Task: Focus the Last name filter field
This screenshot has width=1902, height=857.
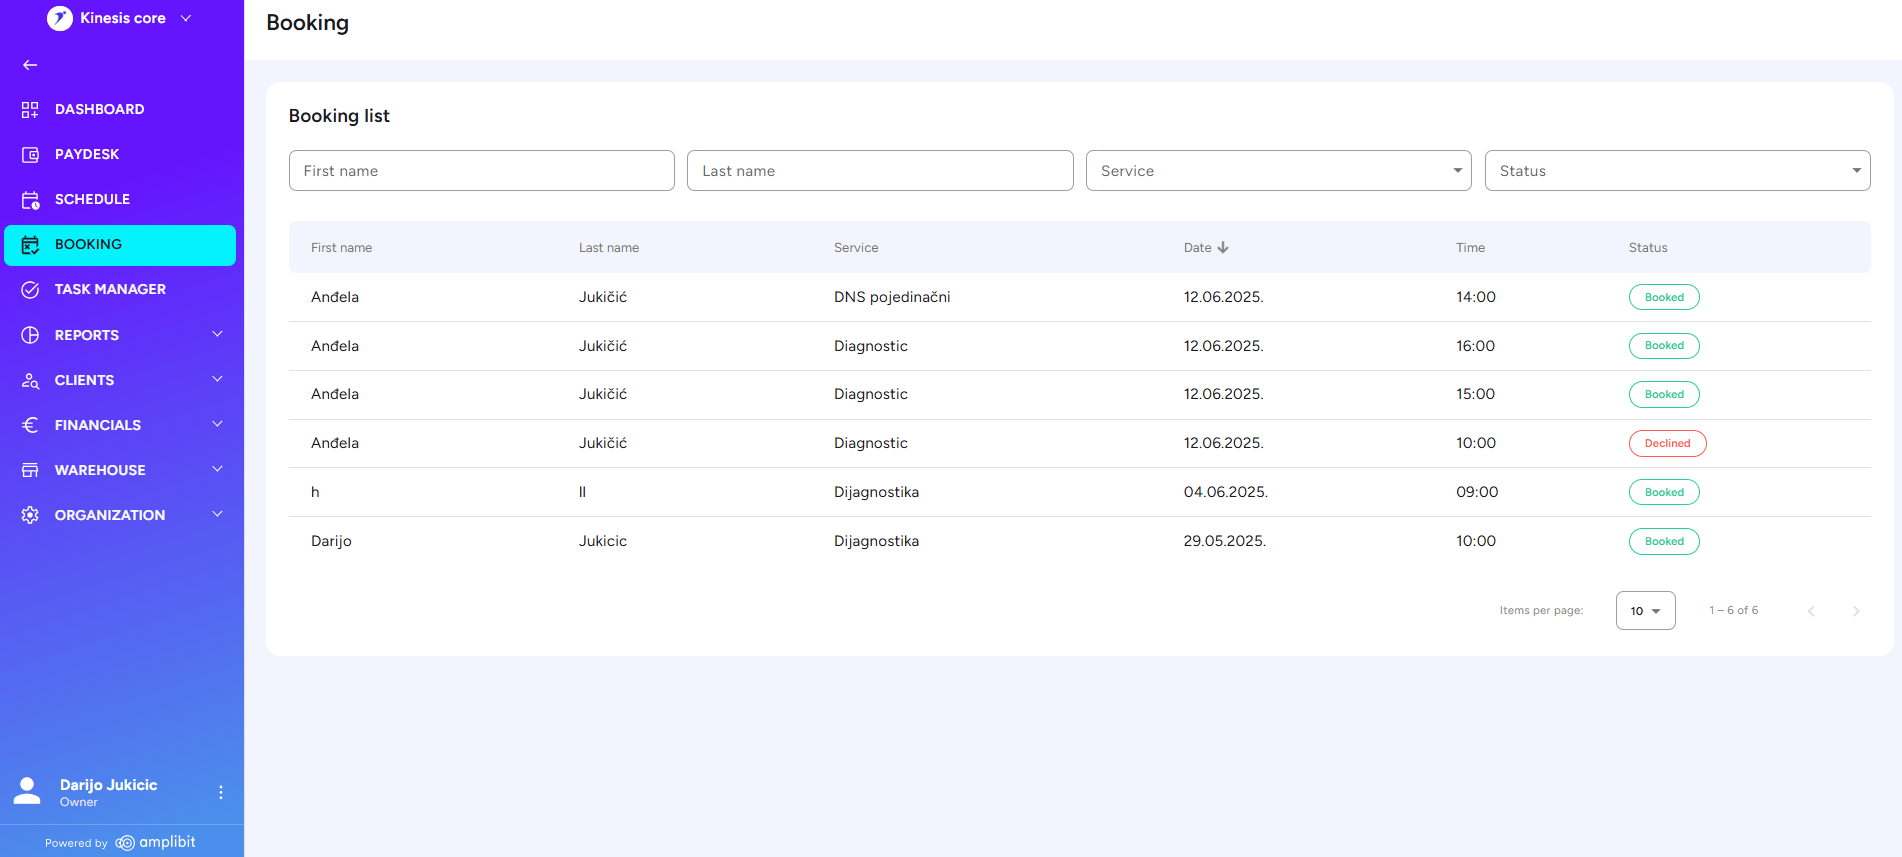Action: (880, 171)
